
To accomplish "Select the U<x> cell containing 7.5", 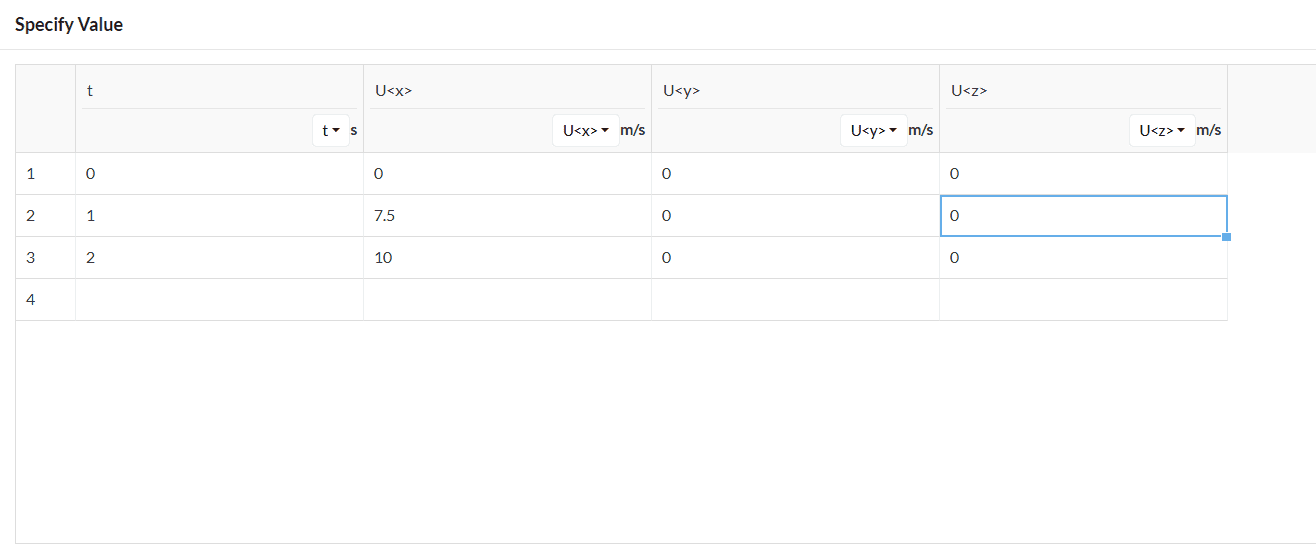I will pyautogui.click(x=507, y=216).
